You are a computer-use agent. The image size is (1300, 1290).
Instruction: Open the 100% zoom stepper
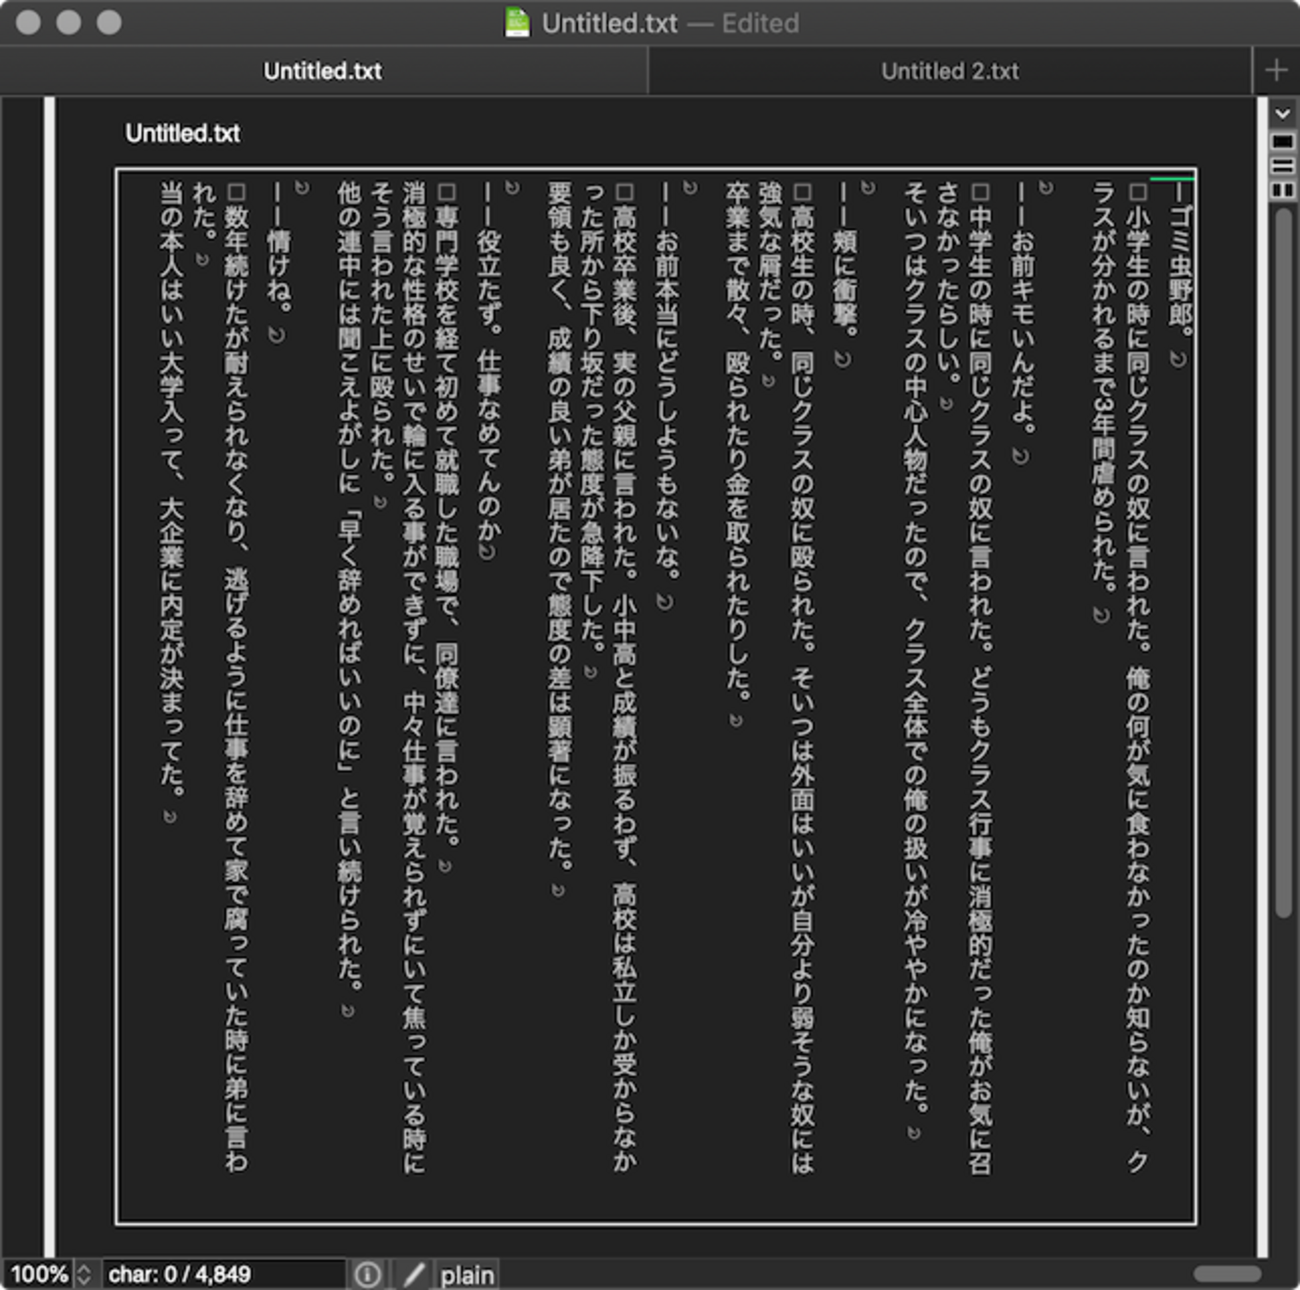coord(84,1274)
